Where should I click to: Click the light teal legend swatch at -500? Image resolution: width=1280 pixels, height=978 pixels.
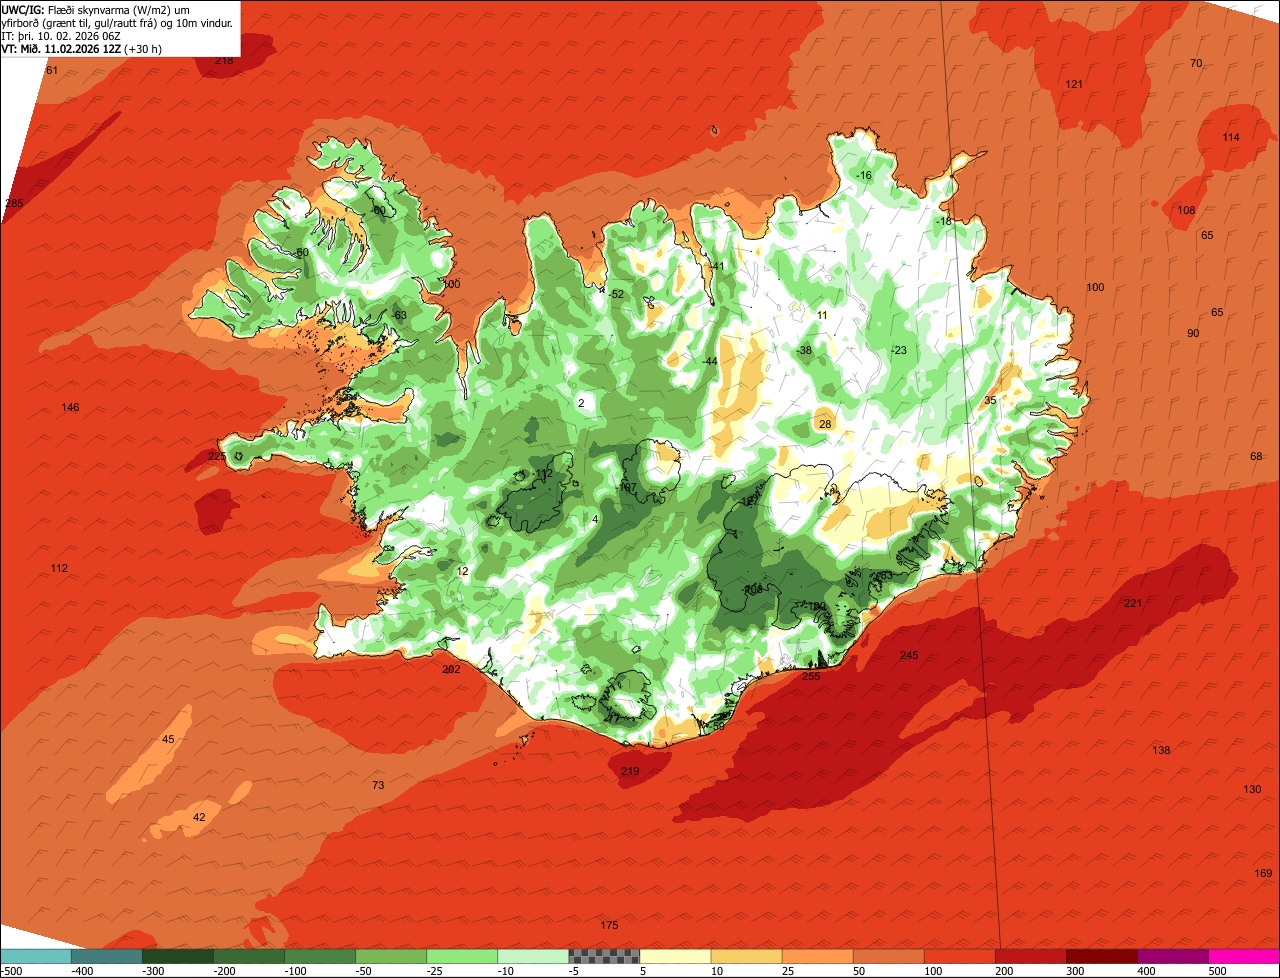[x=36, y=956]
